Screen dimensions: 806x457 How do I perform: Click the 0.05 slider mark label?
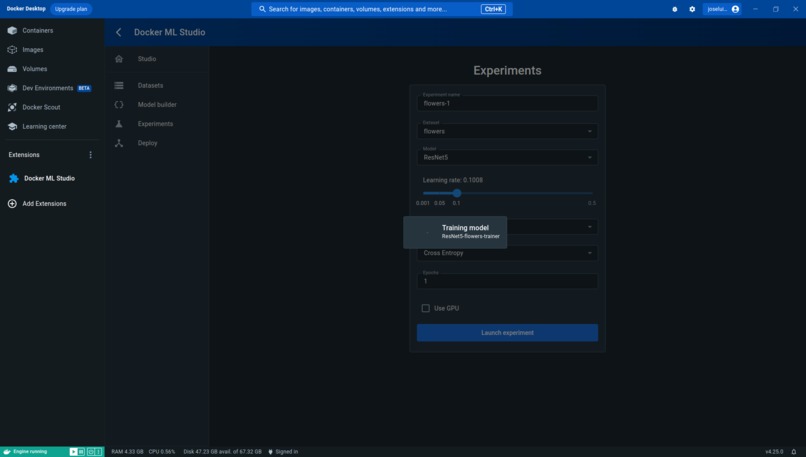tap(439, 203)
